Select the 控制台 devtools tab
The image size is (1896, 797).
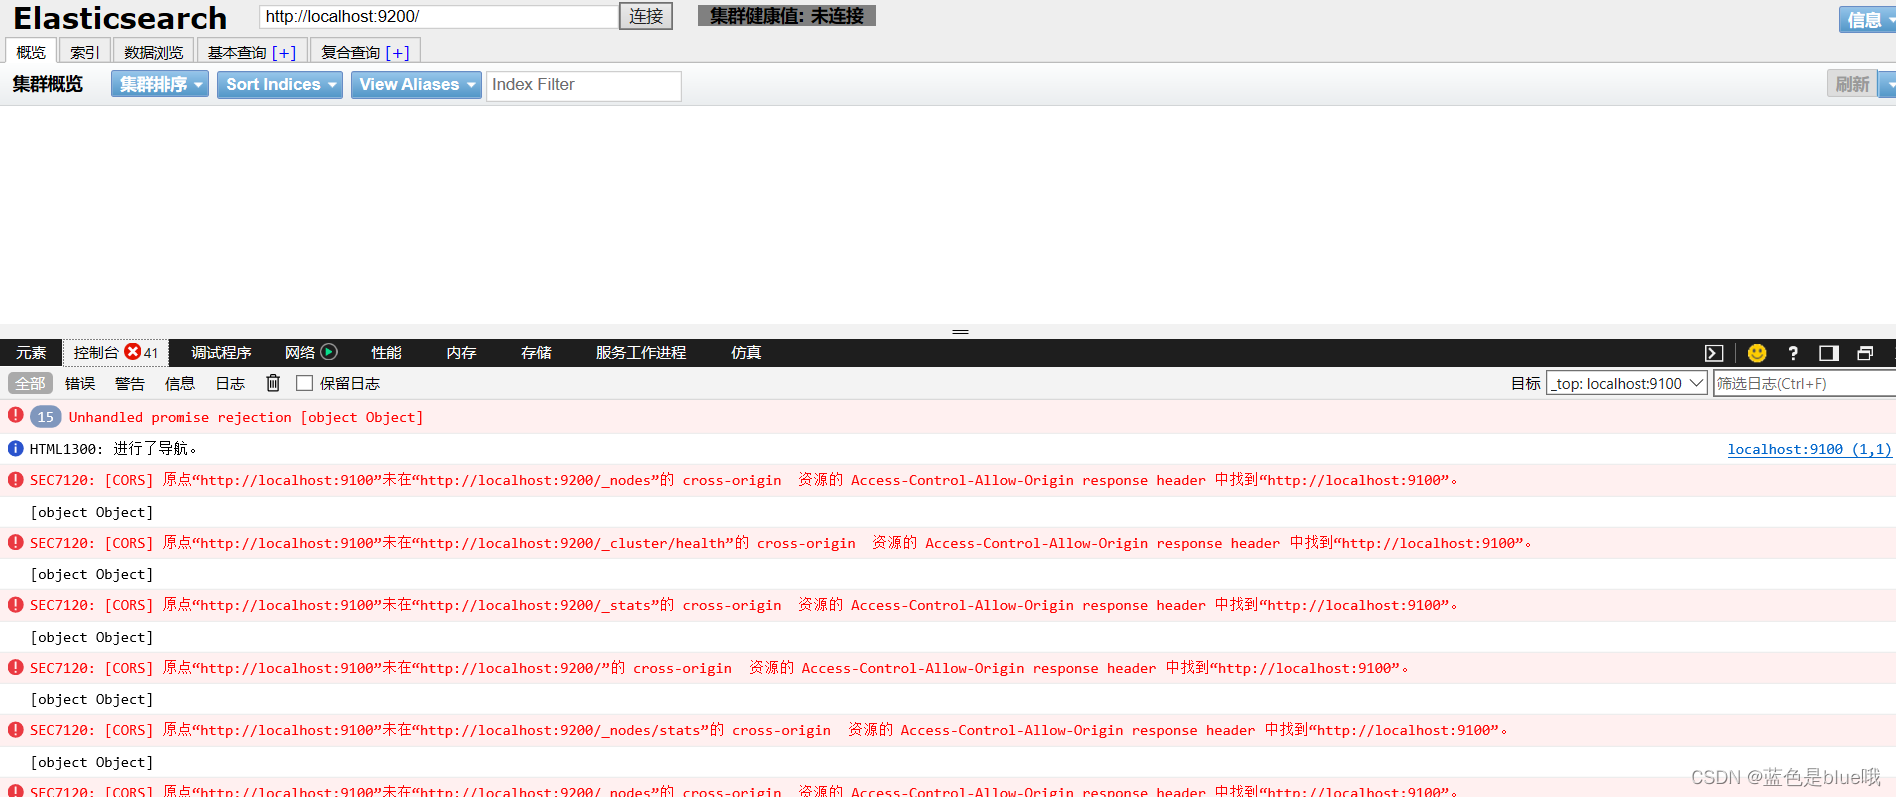pyautogui.click(x=115, y=352)
